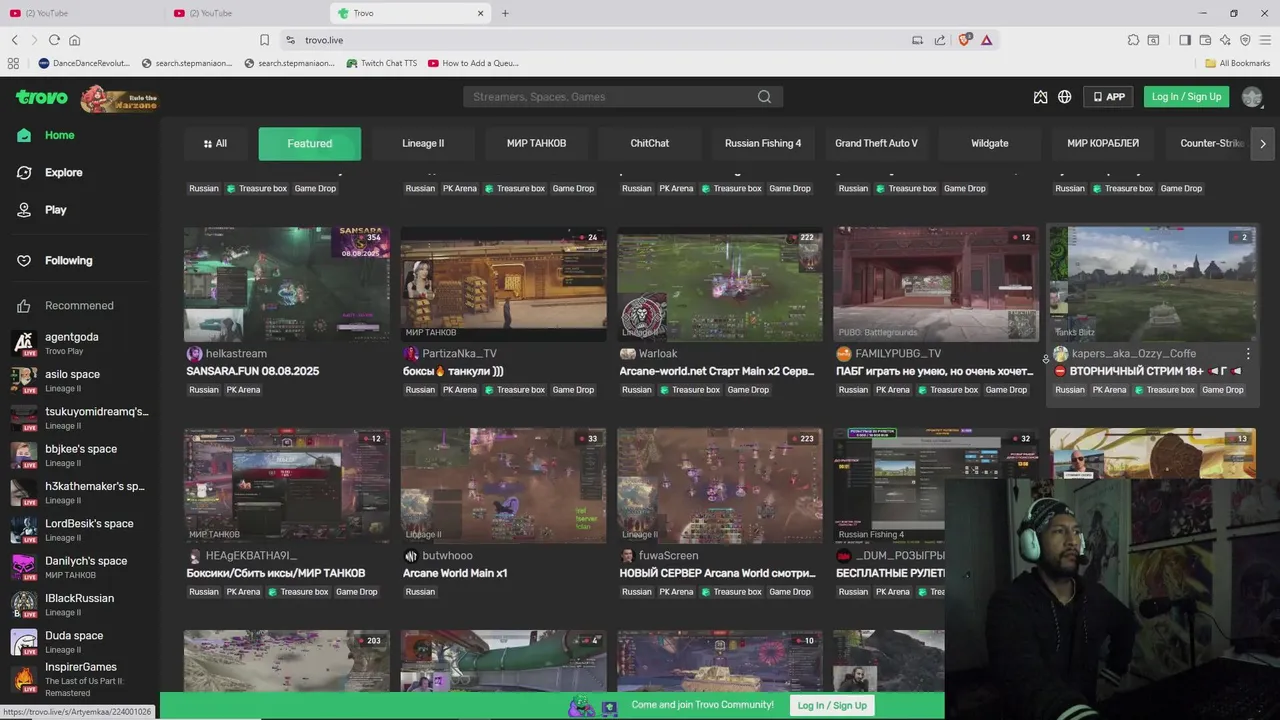
Task: Open LordBesik's space in sidebar
Action: pyautogui.click(x=80, y=530)
